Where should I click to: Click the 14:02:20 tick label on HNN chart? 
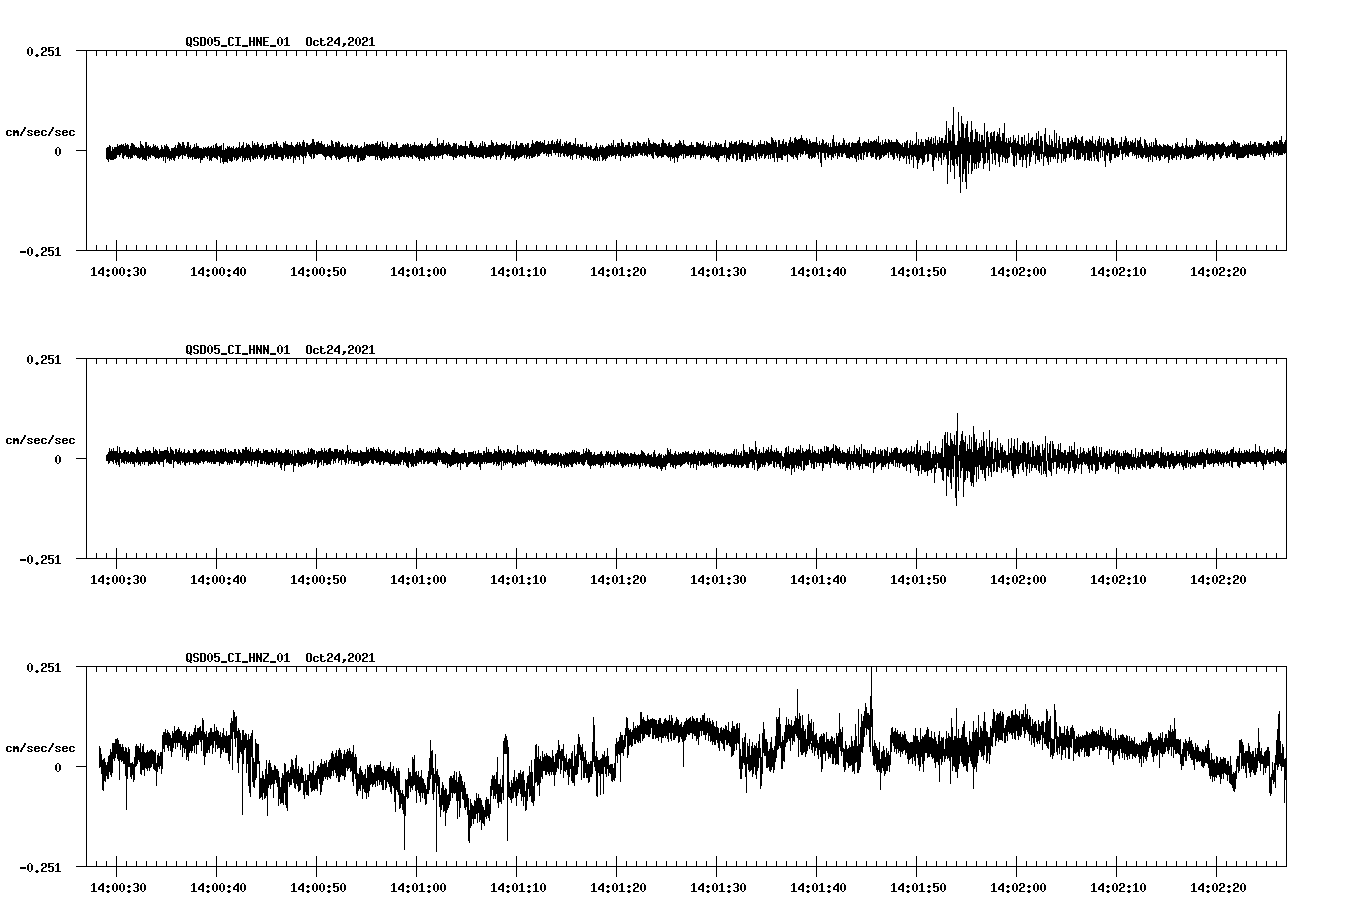[x=1218, y=580]
